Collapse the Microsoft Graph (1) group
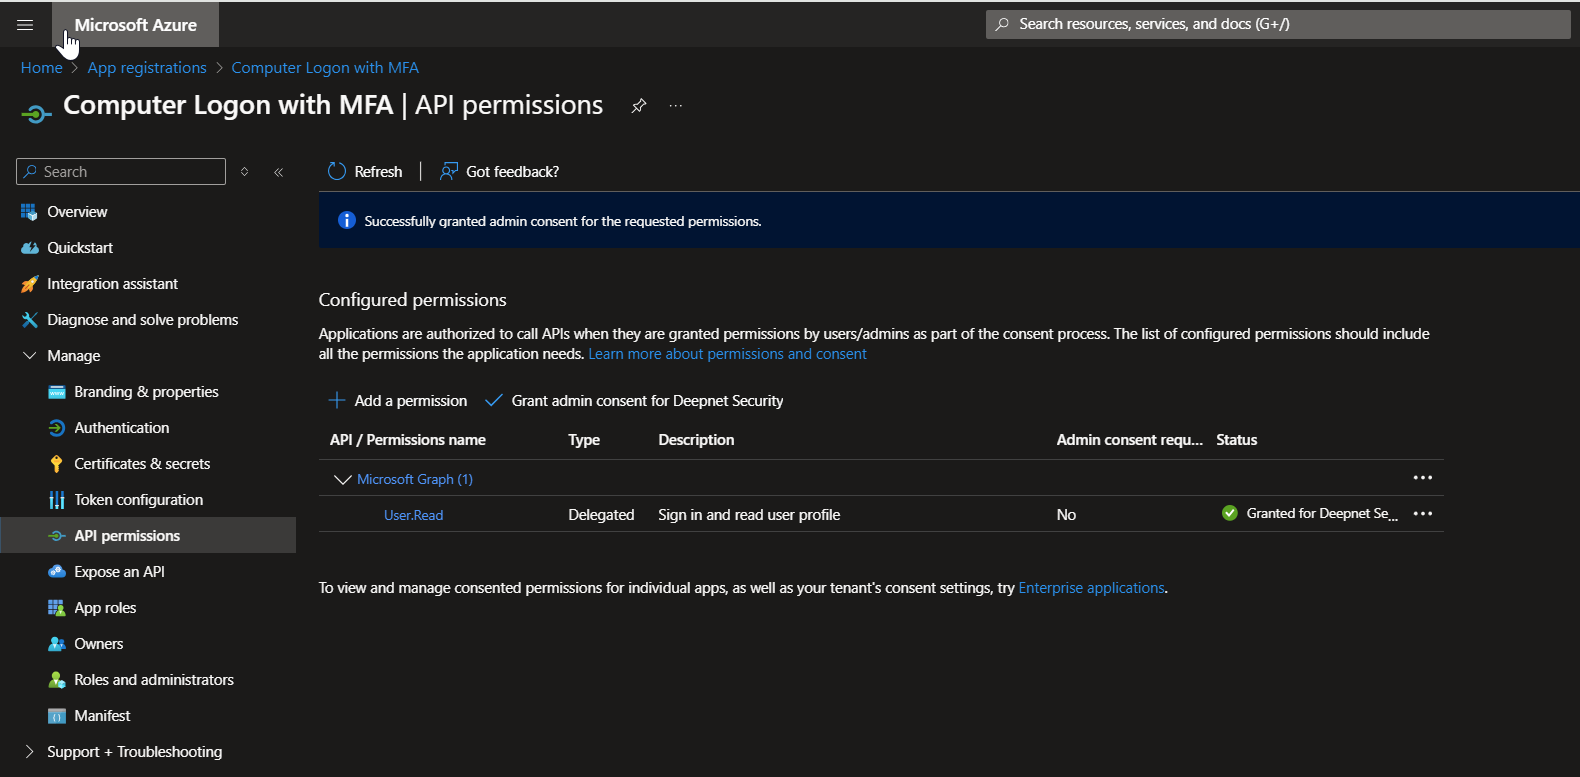 click(x=343, y=480)
